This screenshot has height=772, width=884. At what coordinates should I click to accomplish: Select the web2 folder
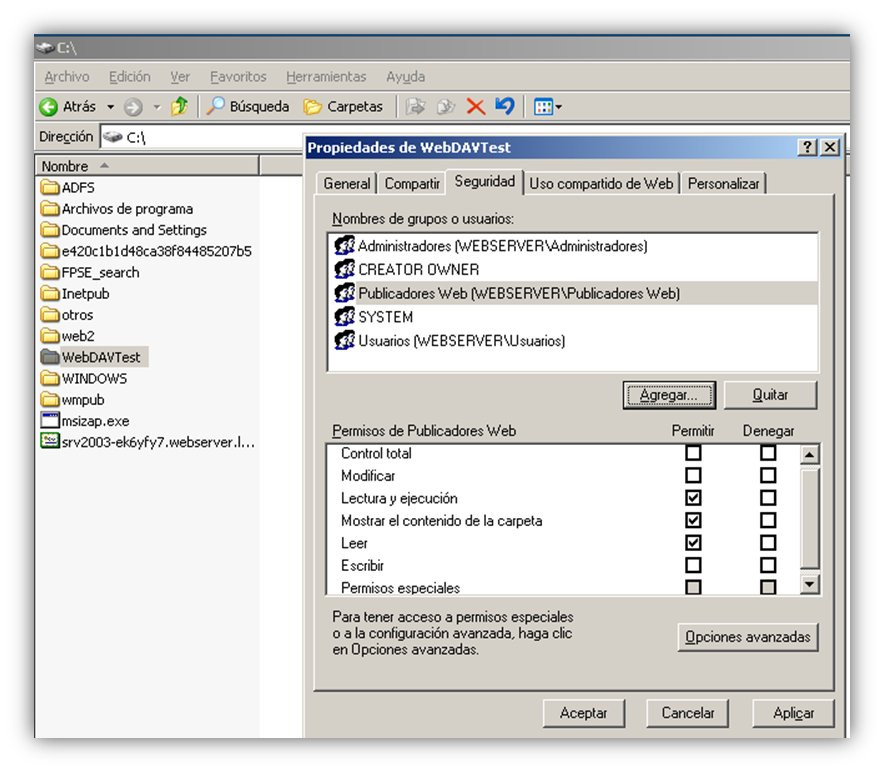click(x=68, y=336)
